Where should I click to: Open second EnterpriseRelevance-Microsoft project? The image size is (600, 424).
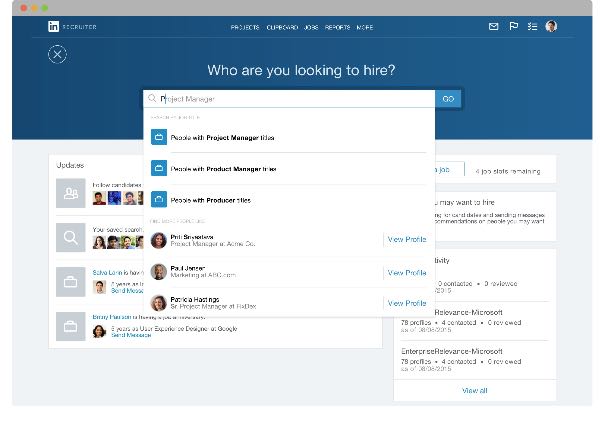pyautogui.click(x=452, y=351)
